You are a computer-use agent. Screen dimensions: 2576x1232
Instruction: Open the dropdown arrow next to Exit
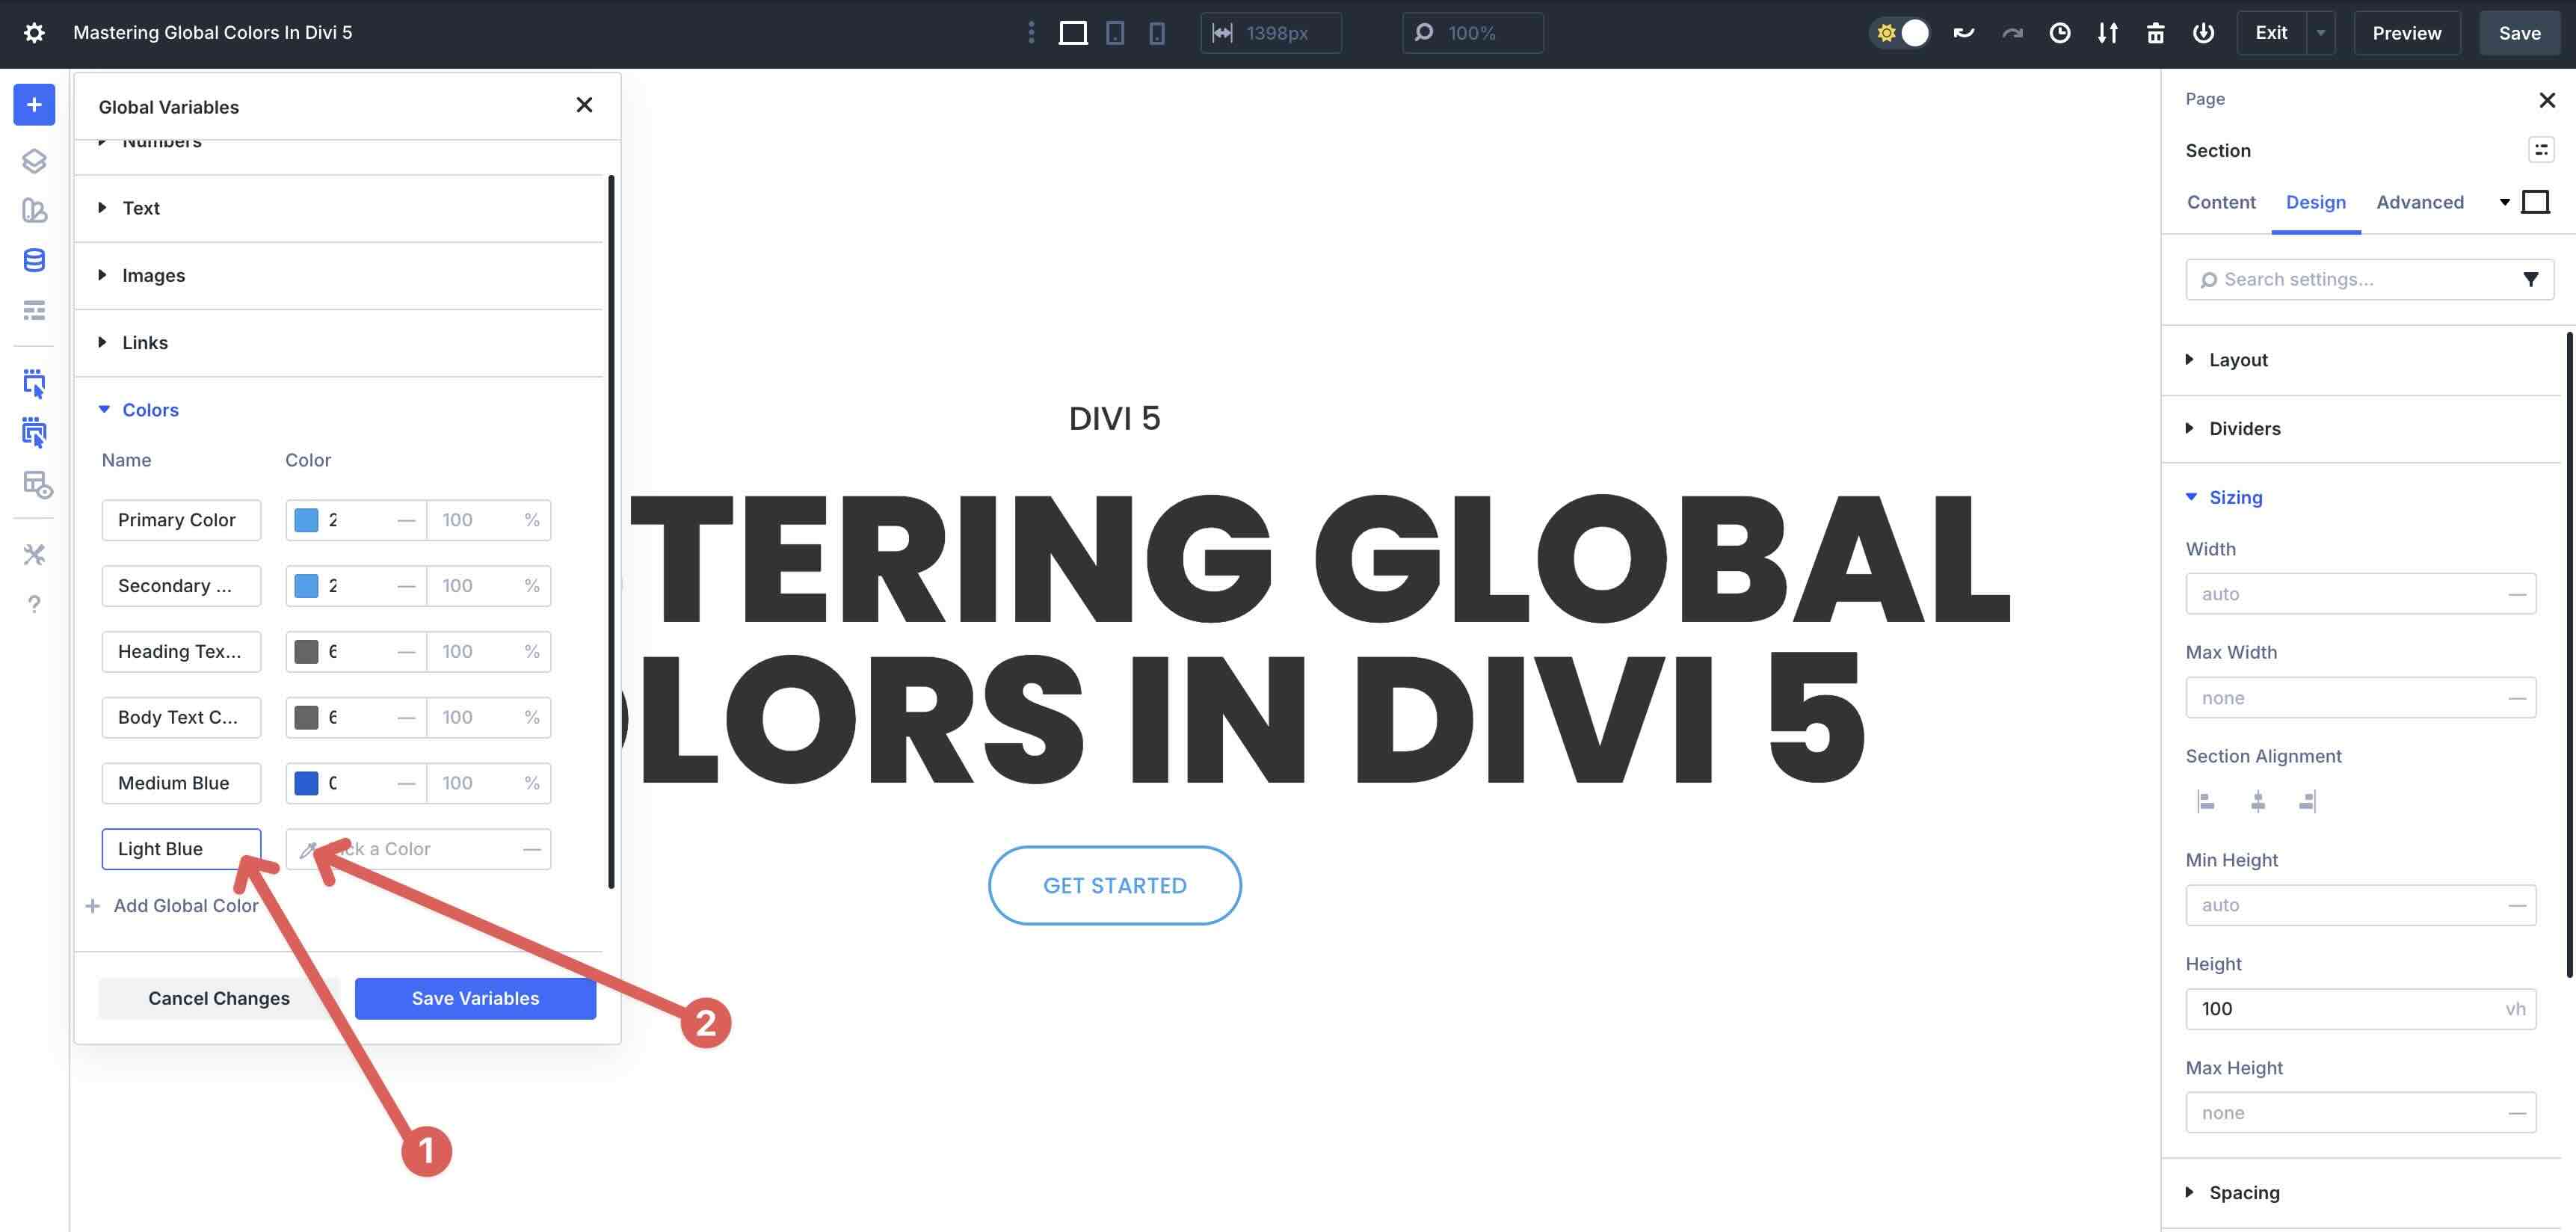coord(2320,33)
